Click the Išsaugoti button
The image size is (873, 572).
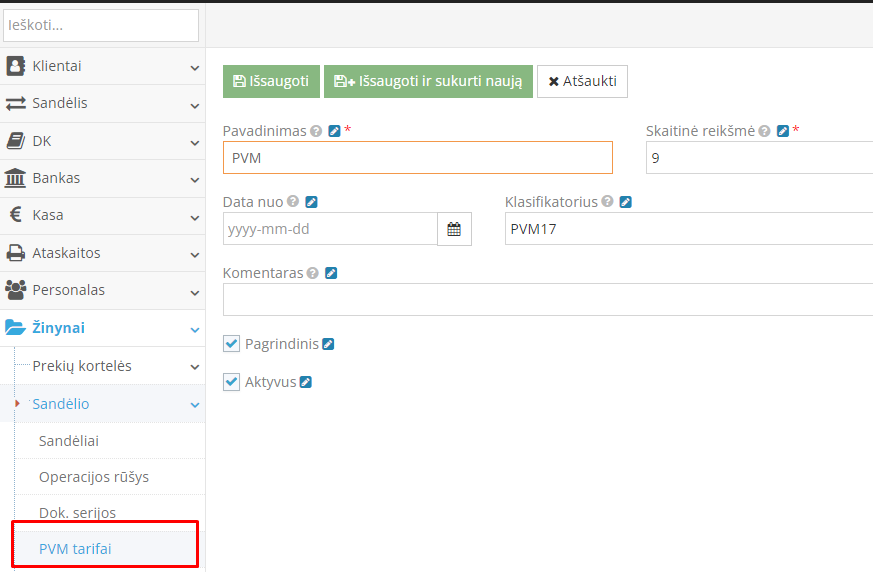(x=271, y=81)
